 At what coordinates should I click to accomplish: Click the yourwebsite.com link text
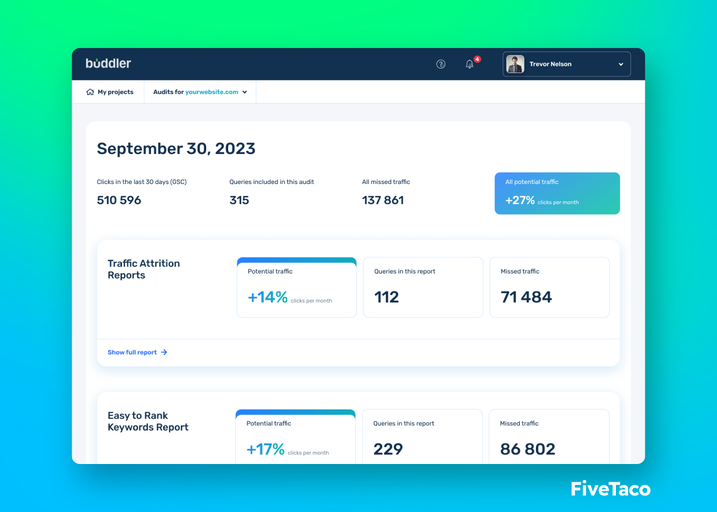click(x=212, y=92)
